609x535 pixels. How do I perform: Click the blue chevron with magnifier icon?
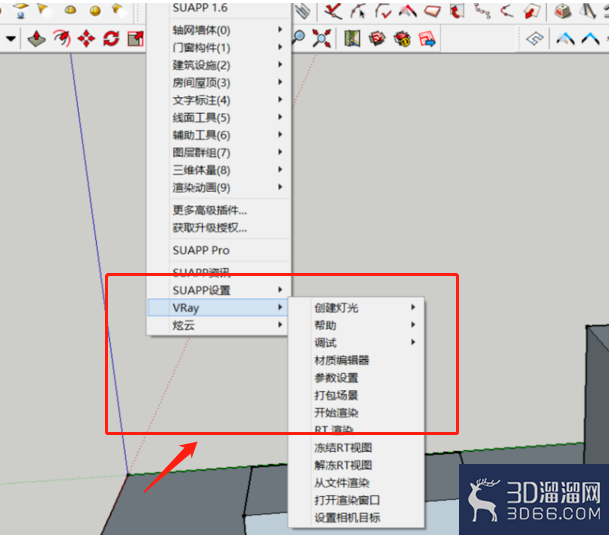(566, 38)
